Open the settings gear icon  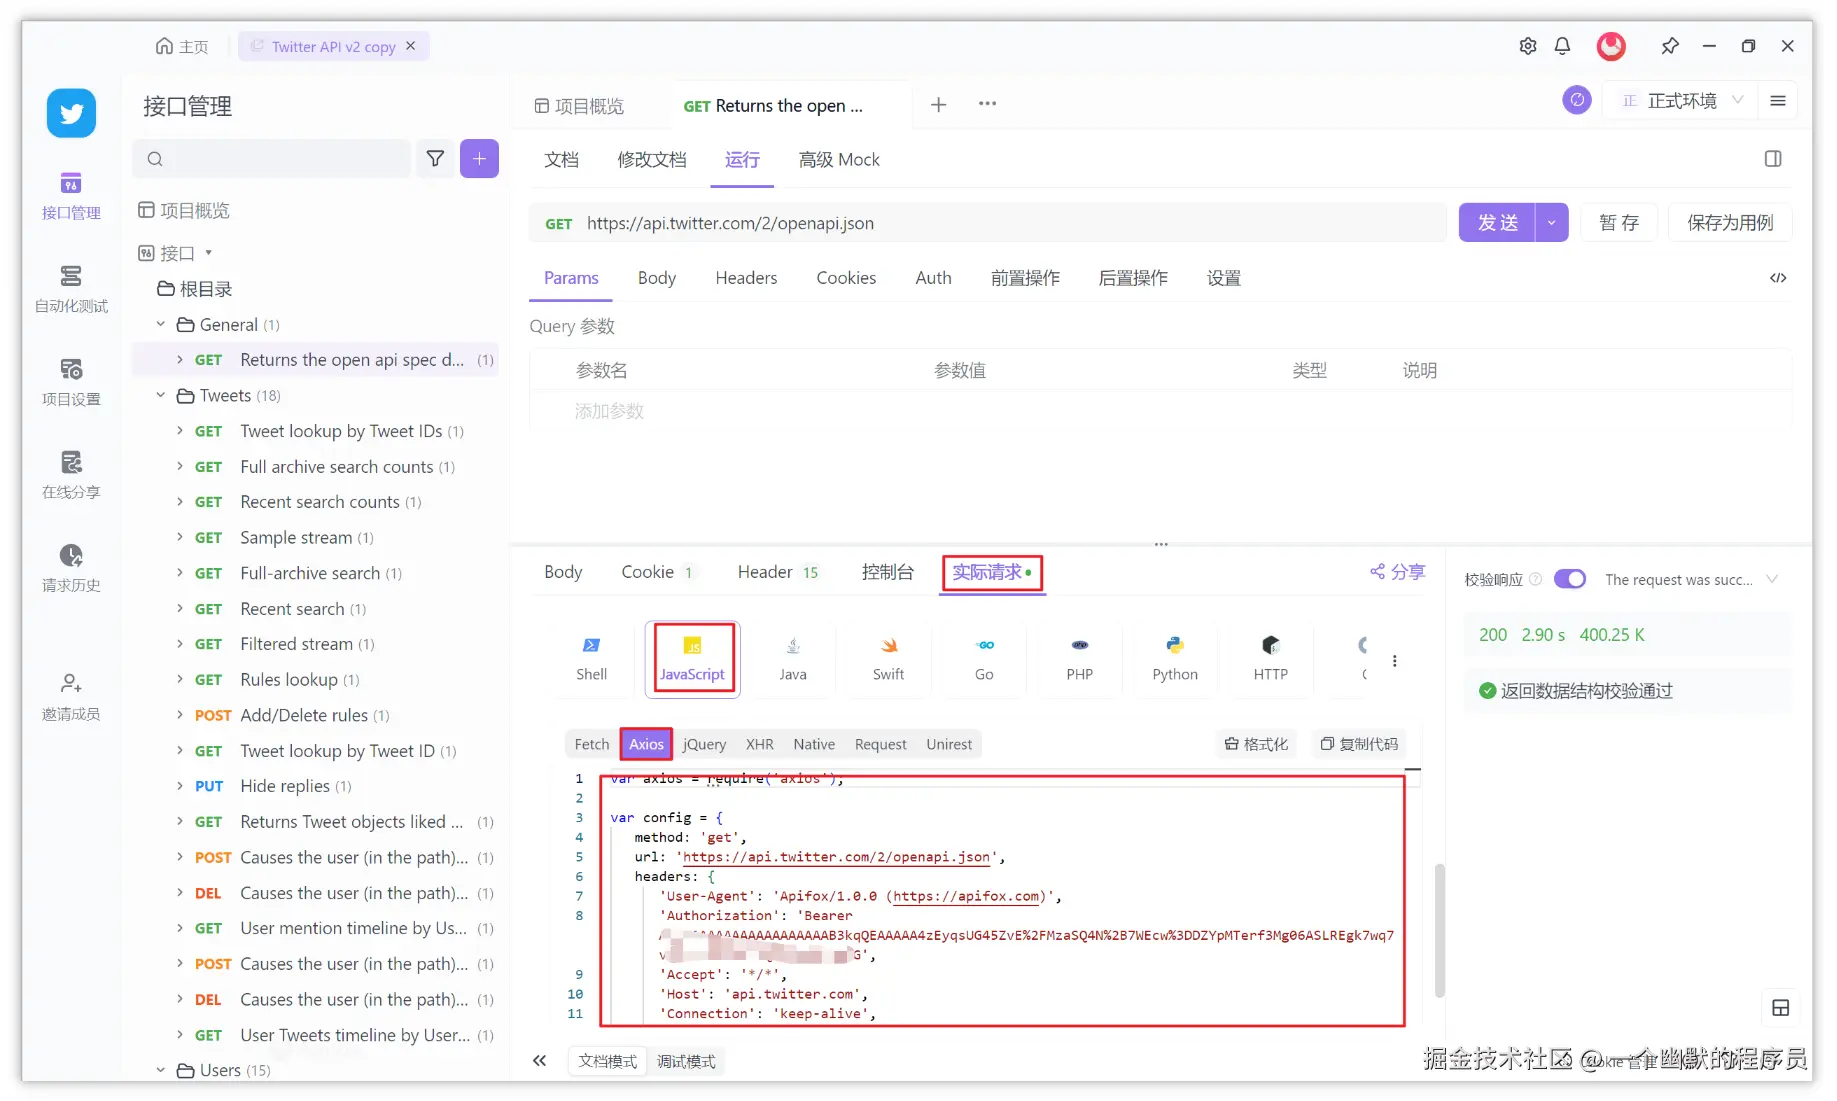click(x=1527, y=46)
